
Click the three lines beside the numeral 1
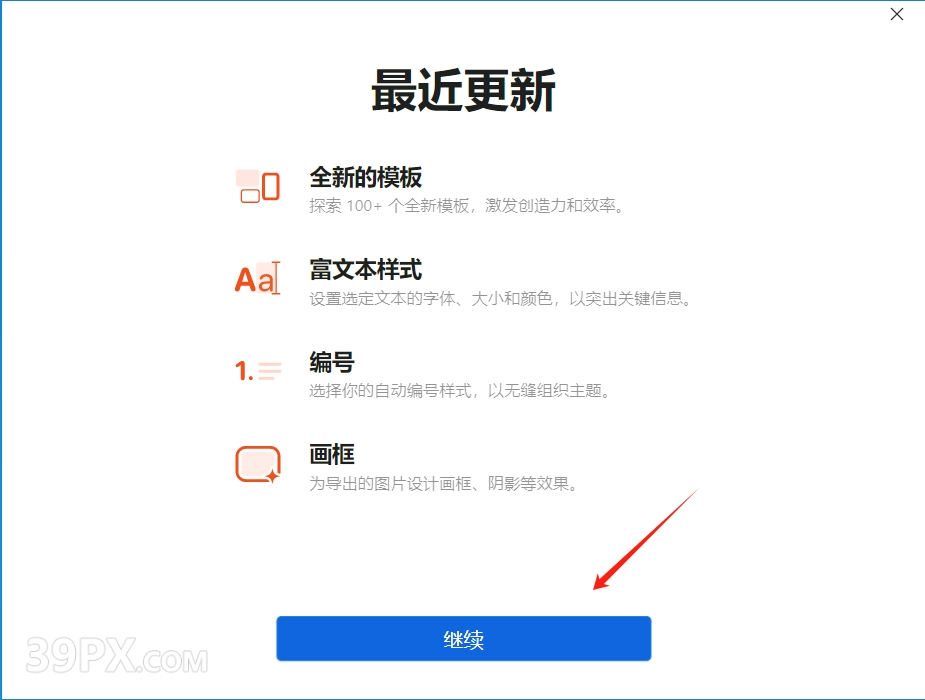click(x=270, y=371)
